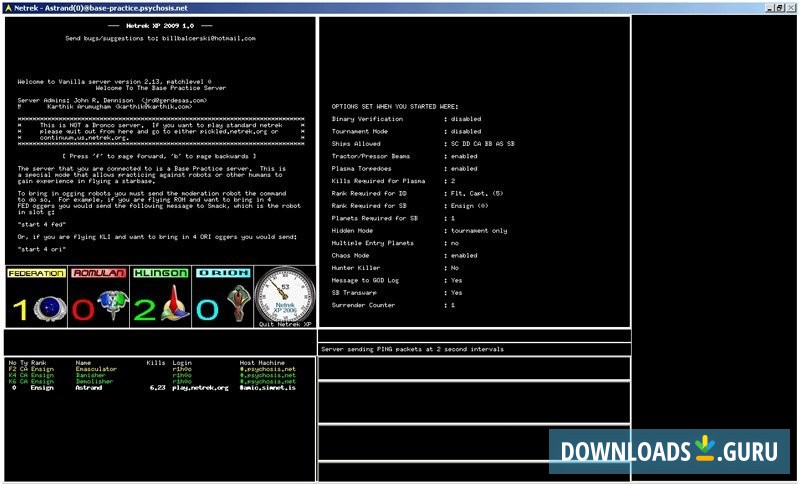The height and width of the screenshot is (484, 800).
Task: Click the server PING packets status message
Action: tap(412, 349)
